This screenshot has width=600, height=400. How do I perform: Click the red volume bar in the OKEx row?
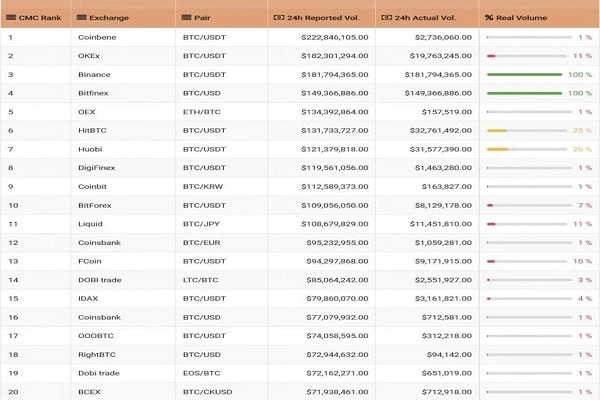pyautogui.click(x=491, y=56)
